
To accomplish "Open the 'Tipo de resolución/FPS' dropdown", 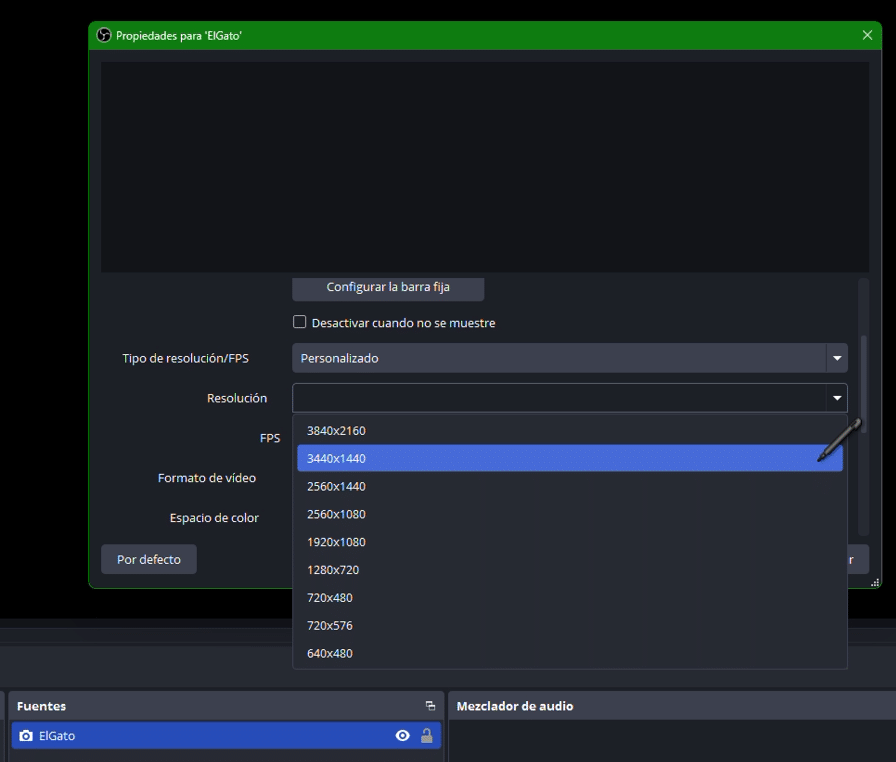I will point(569,358).
